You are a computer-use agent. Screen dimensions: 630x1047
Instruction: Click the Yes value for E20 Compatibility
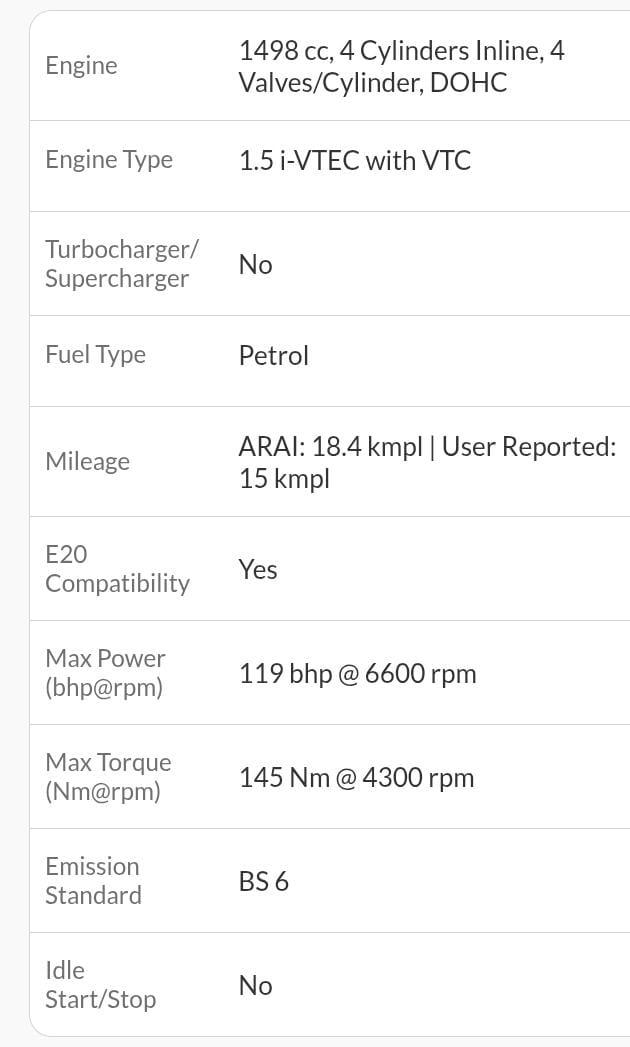(x=258, y=570)
